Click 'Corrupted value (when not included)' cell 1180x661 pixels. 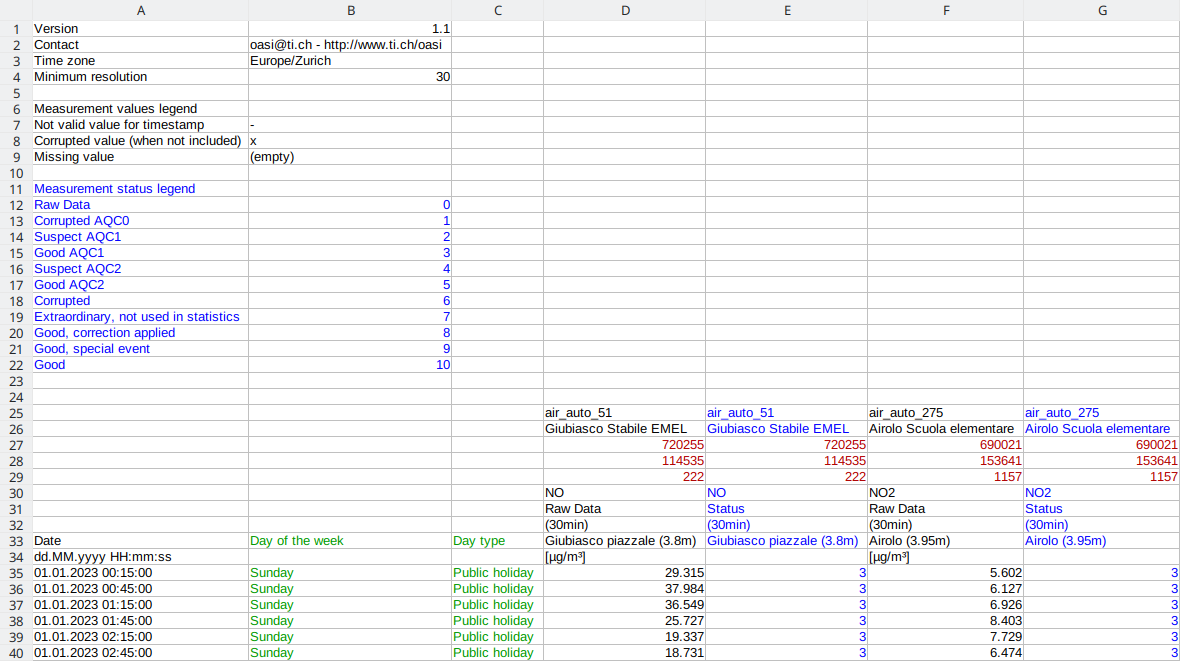[x=140, y=141]
